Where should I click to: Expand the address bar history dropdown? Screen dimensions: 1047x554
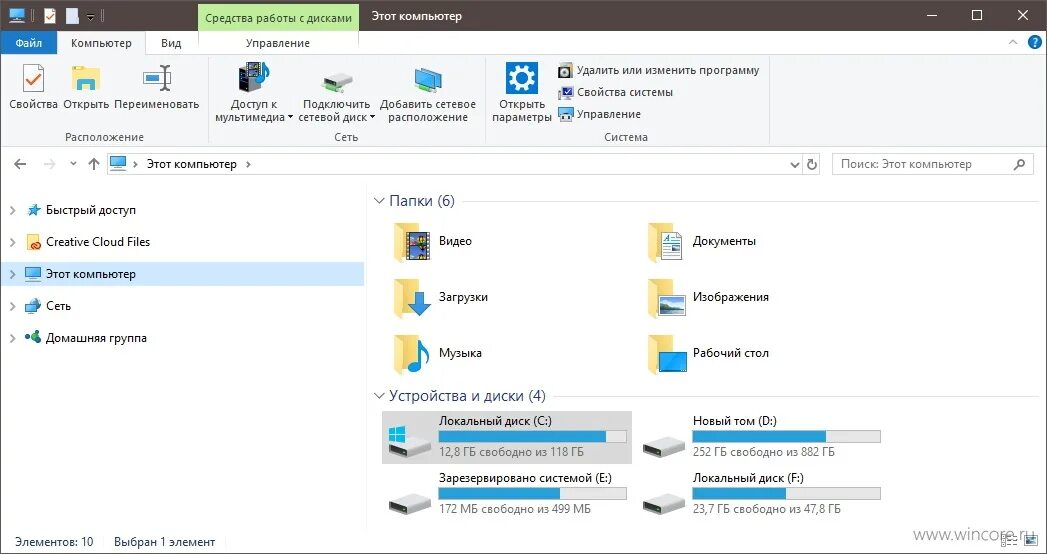(x=795, y=164)
